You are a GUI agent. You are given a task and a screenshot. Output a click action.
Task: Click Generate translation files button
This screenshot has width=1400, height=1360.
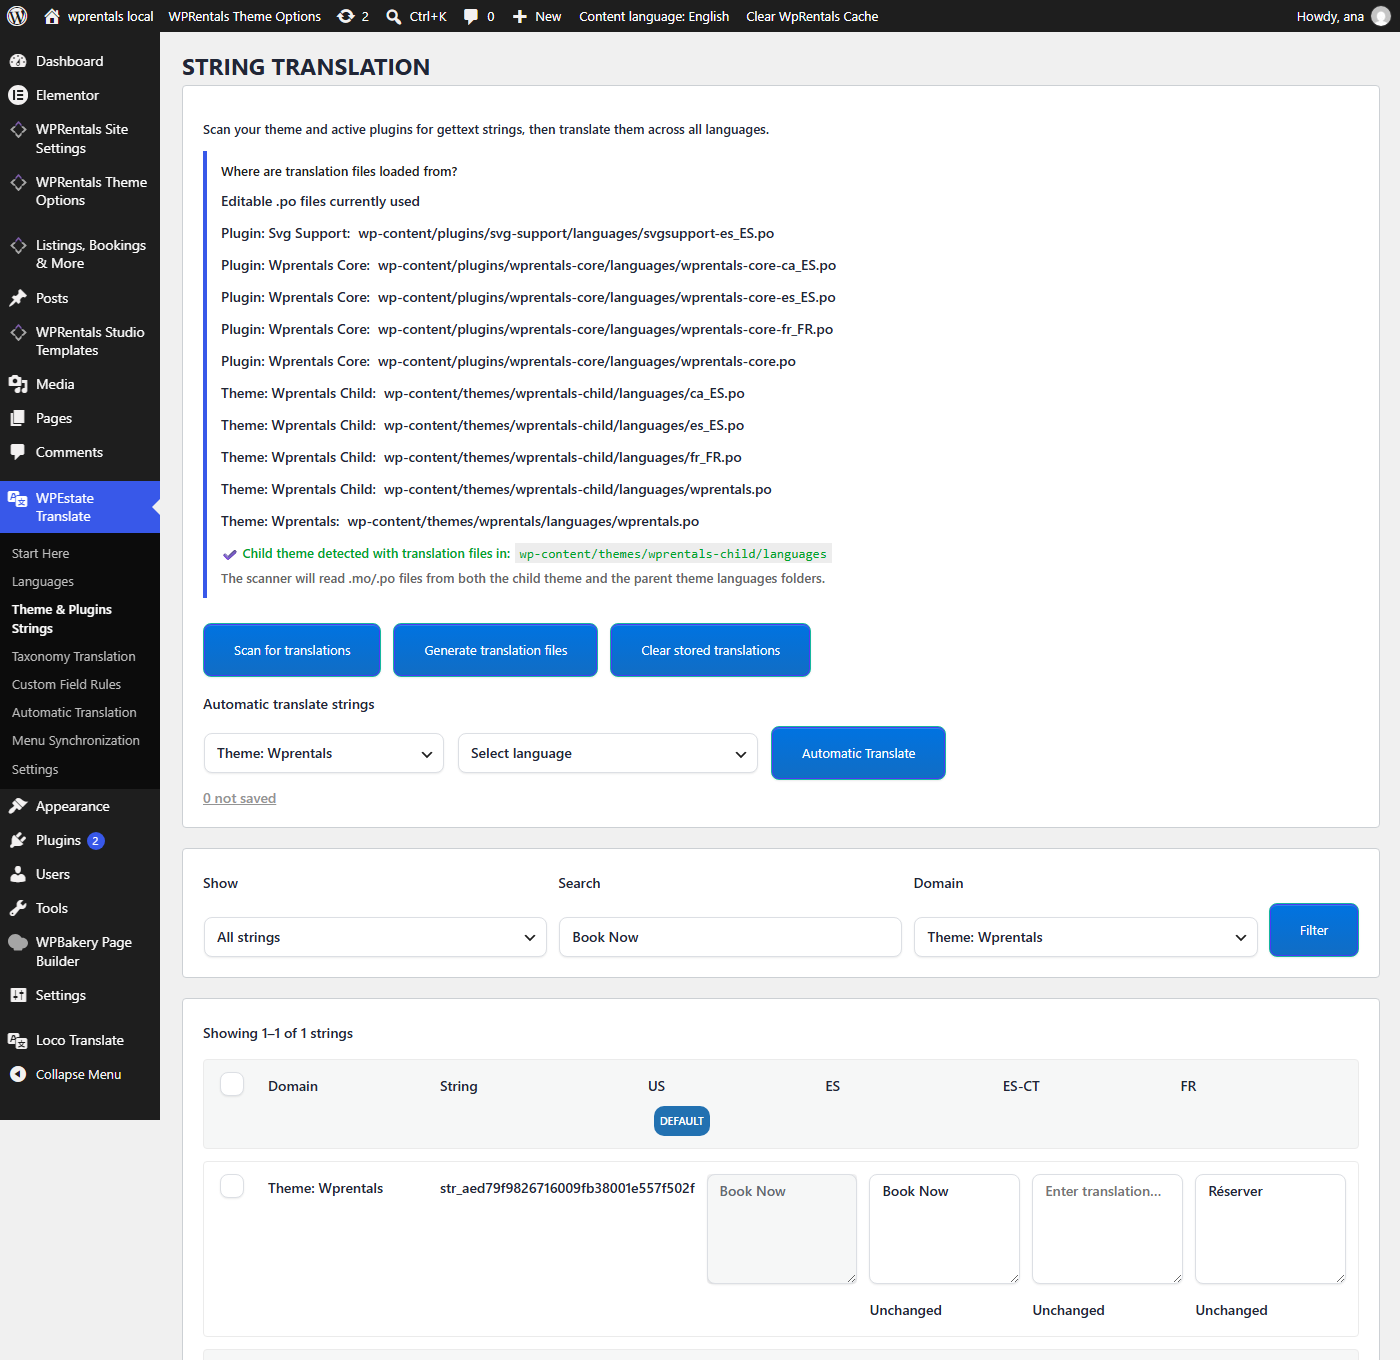point(496,650)
